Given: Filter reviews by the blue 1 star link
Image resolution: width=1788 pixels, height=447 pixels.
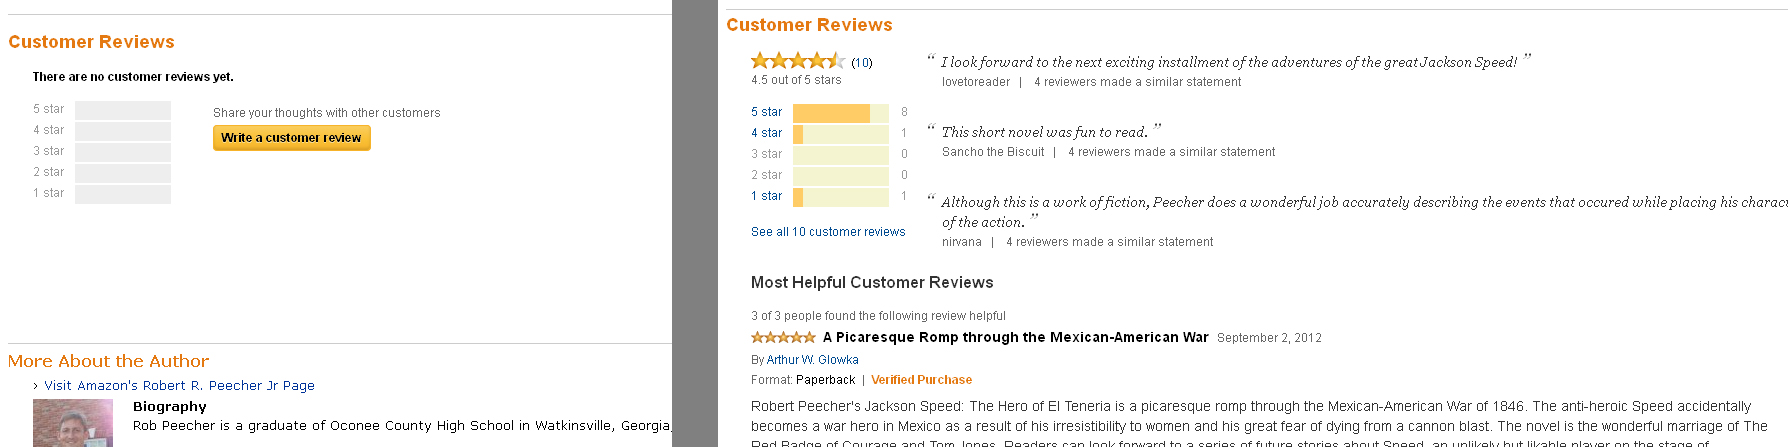Looking at the screenshot, I should [766, 196].
